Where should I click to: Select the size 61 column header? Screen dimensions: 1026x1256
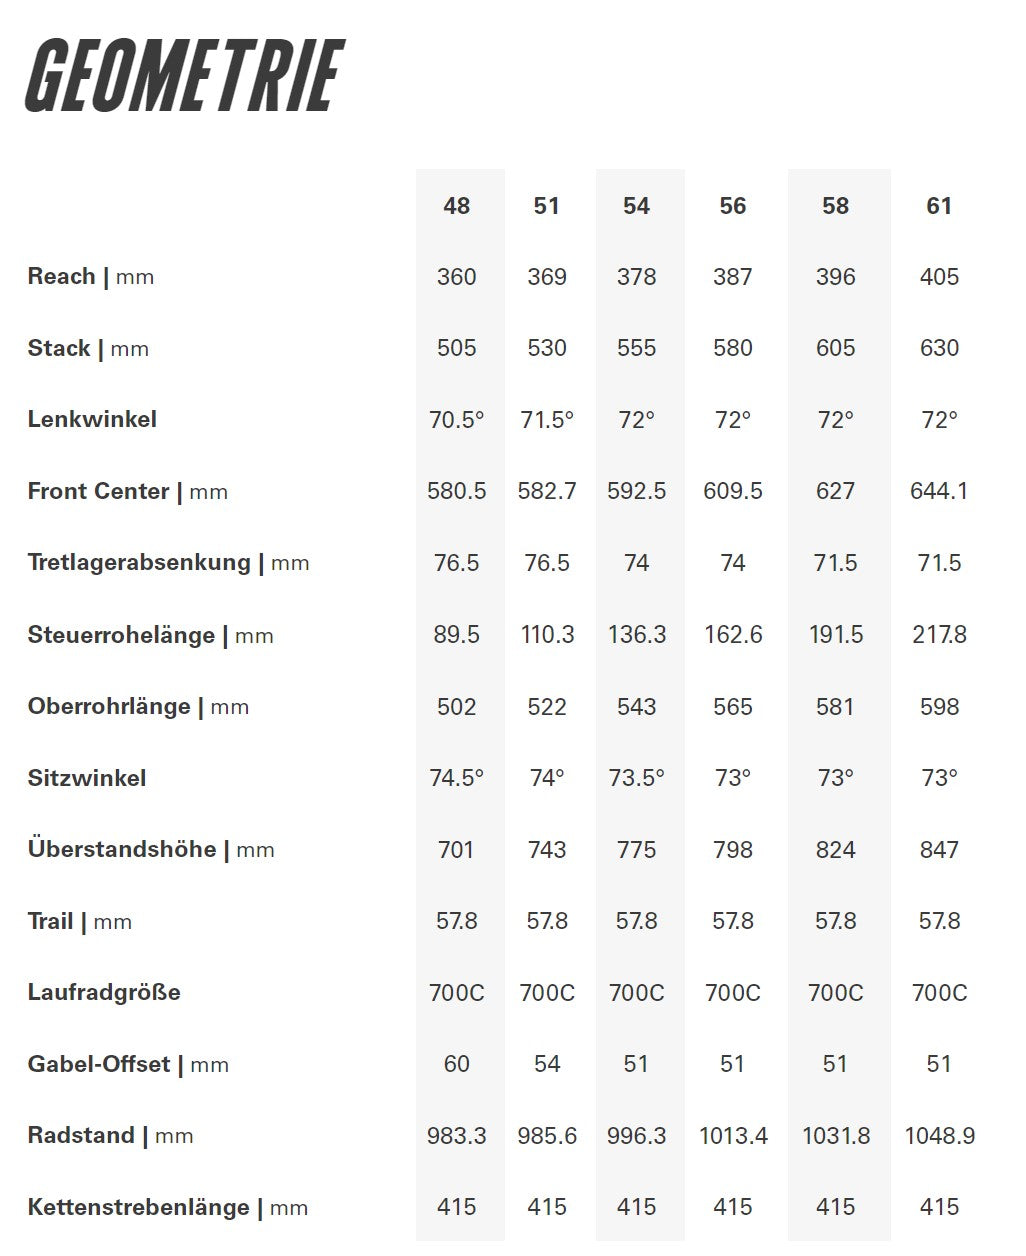[x=939, y=206]
